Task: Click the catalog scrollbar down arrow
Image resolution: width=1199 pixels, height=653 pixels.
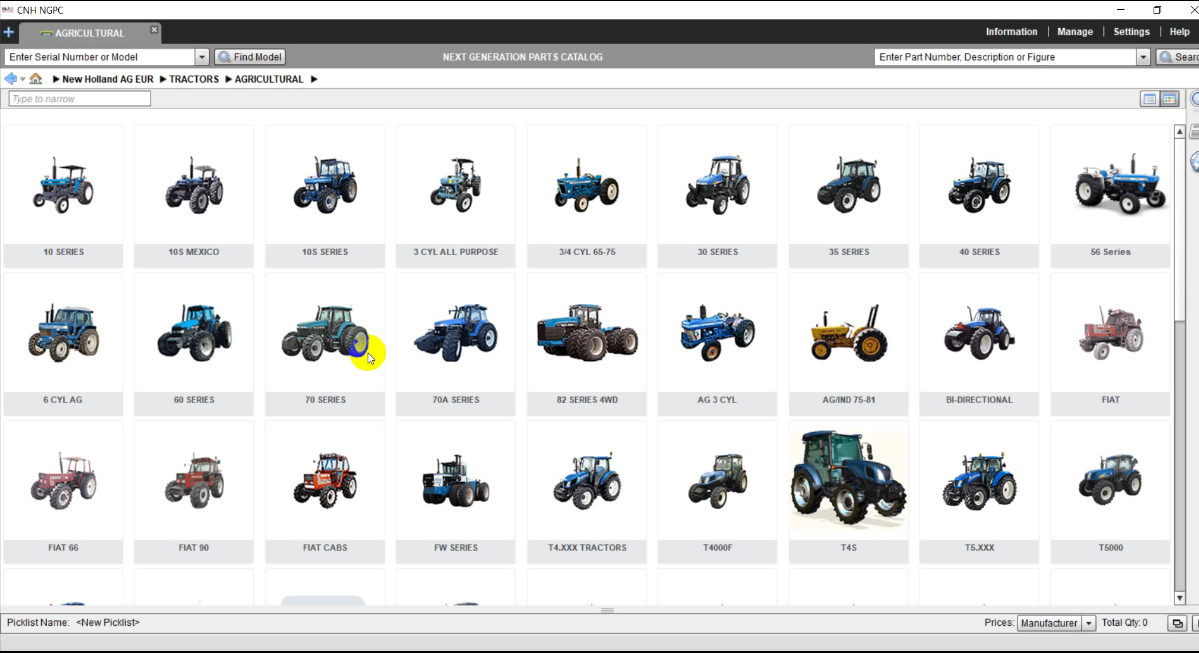Action: pyautogui.click(x=1179, y=598)
